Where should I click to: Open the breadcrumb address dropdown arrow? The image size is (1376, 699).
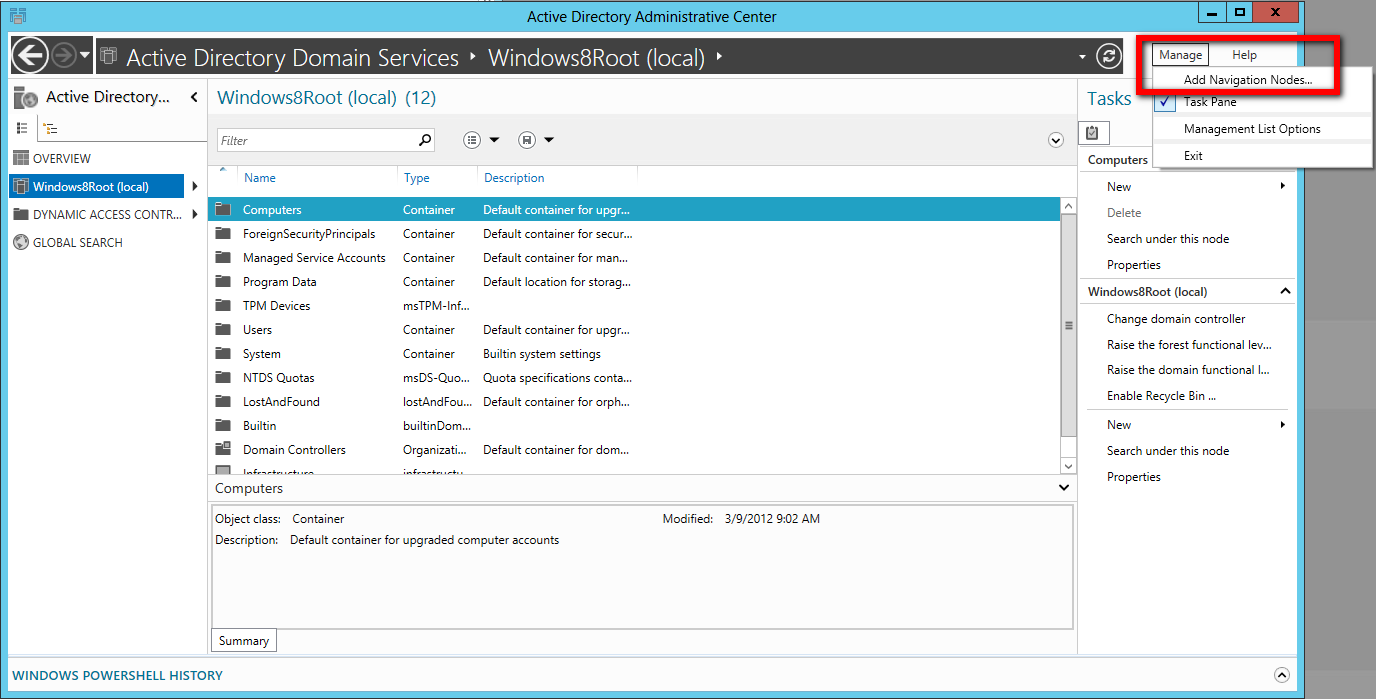1082,57
